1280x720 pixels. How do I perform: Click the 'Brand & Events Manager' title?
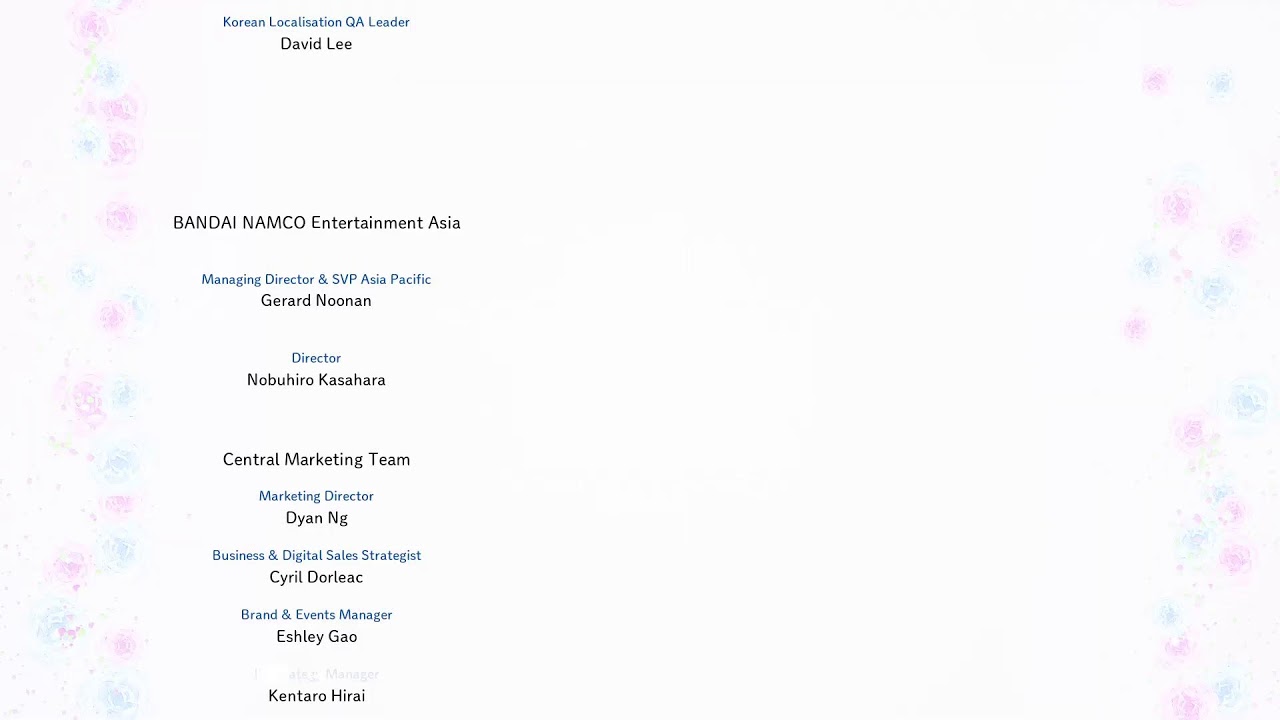[x=316, y=615]
